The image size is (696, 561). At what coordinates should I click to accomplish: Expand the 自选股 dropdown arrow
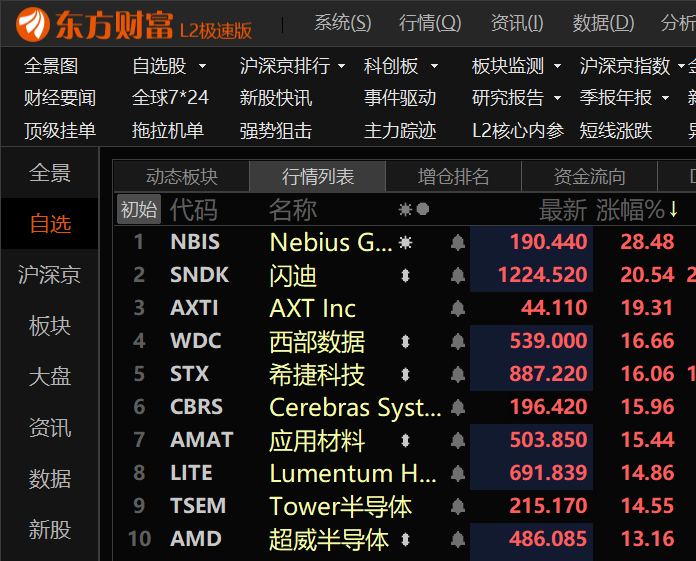pyautogui.click(x=202, y=67)
